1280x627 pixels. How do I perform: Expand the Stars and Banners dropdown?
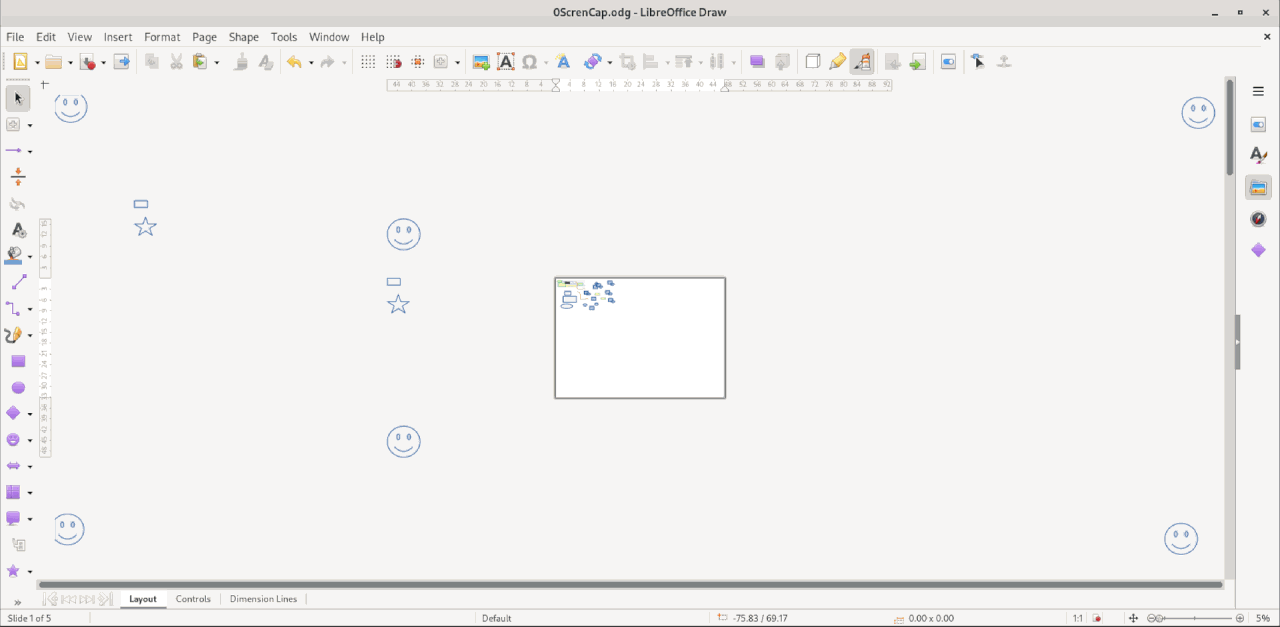(x=30, y=572)
